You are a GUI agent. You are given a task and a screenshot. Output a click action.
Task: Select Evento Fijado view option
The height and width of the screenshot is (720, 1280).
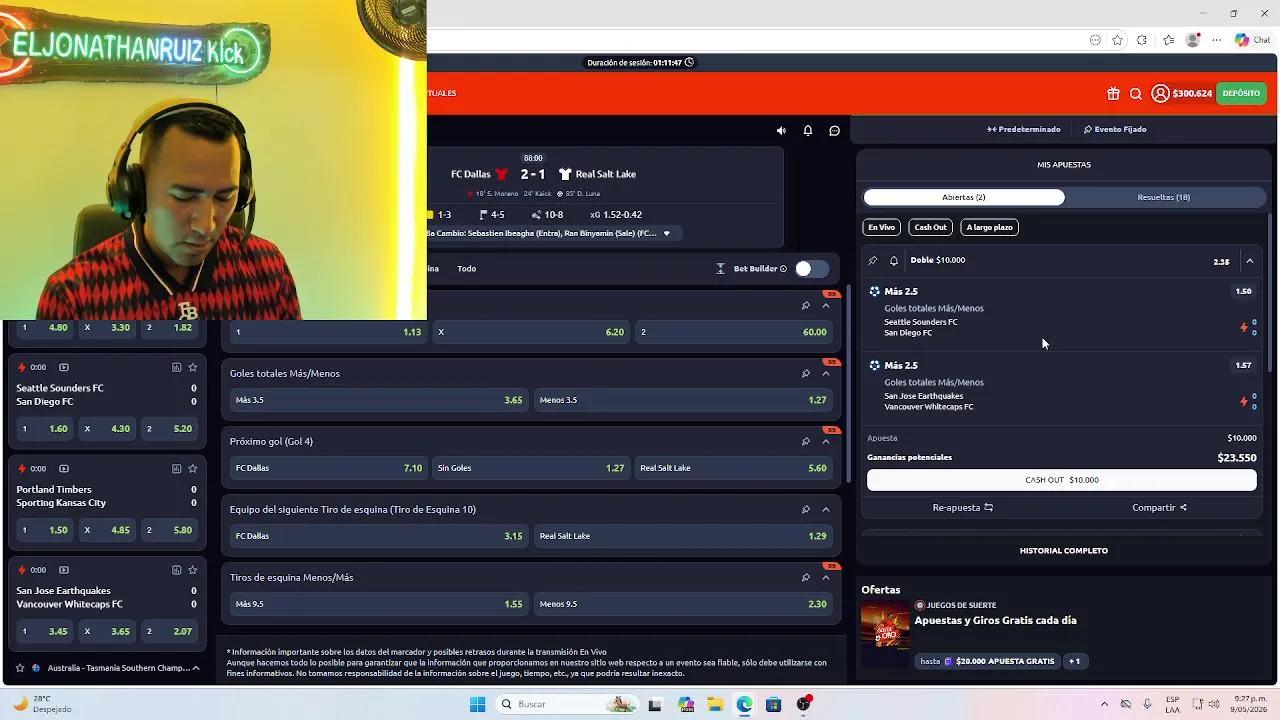click(x=1115, y=129)
